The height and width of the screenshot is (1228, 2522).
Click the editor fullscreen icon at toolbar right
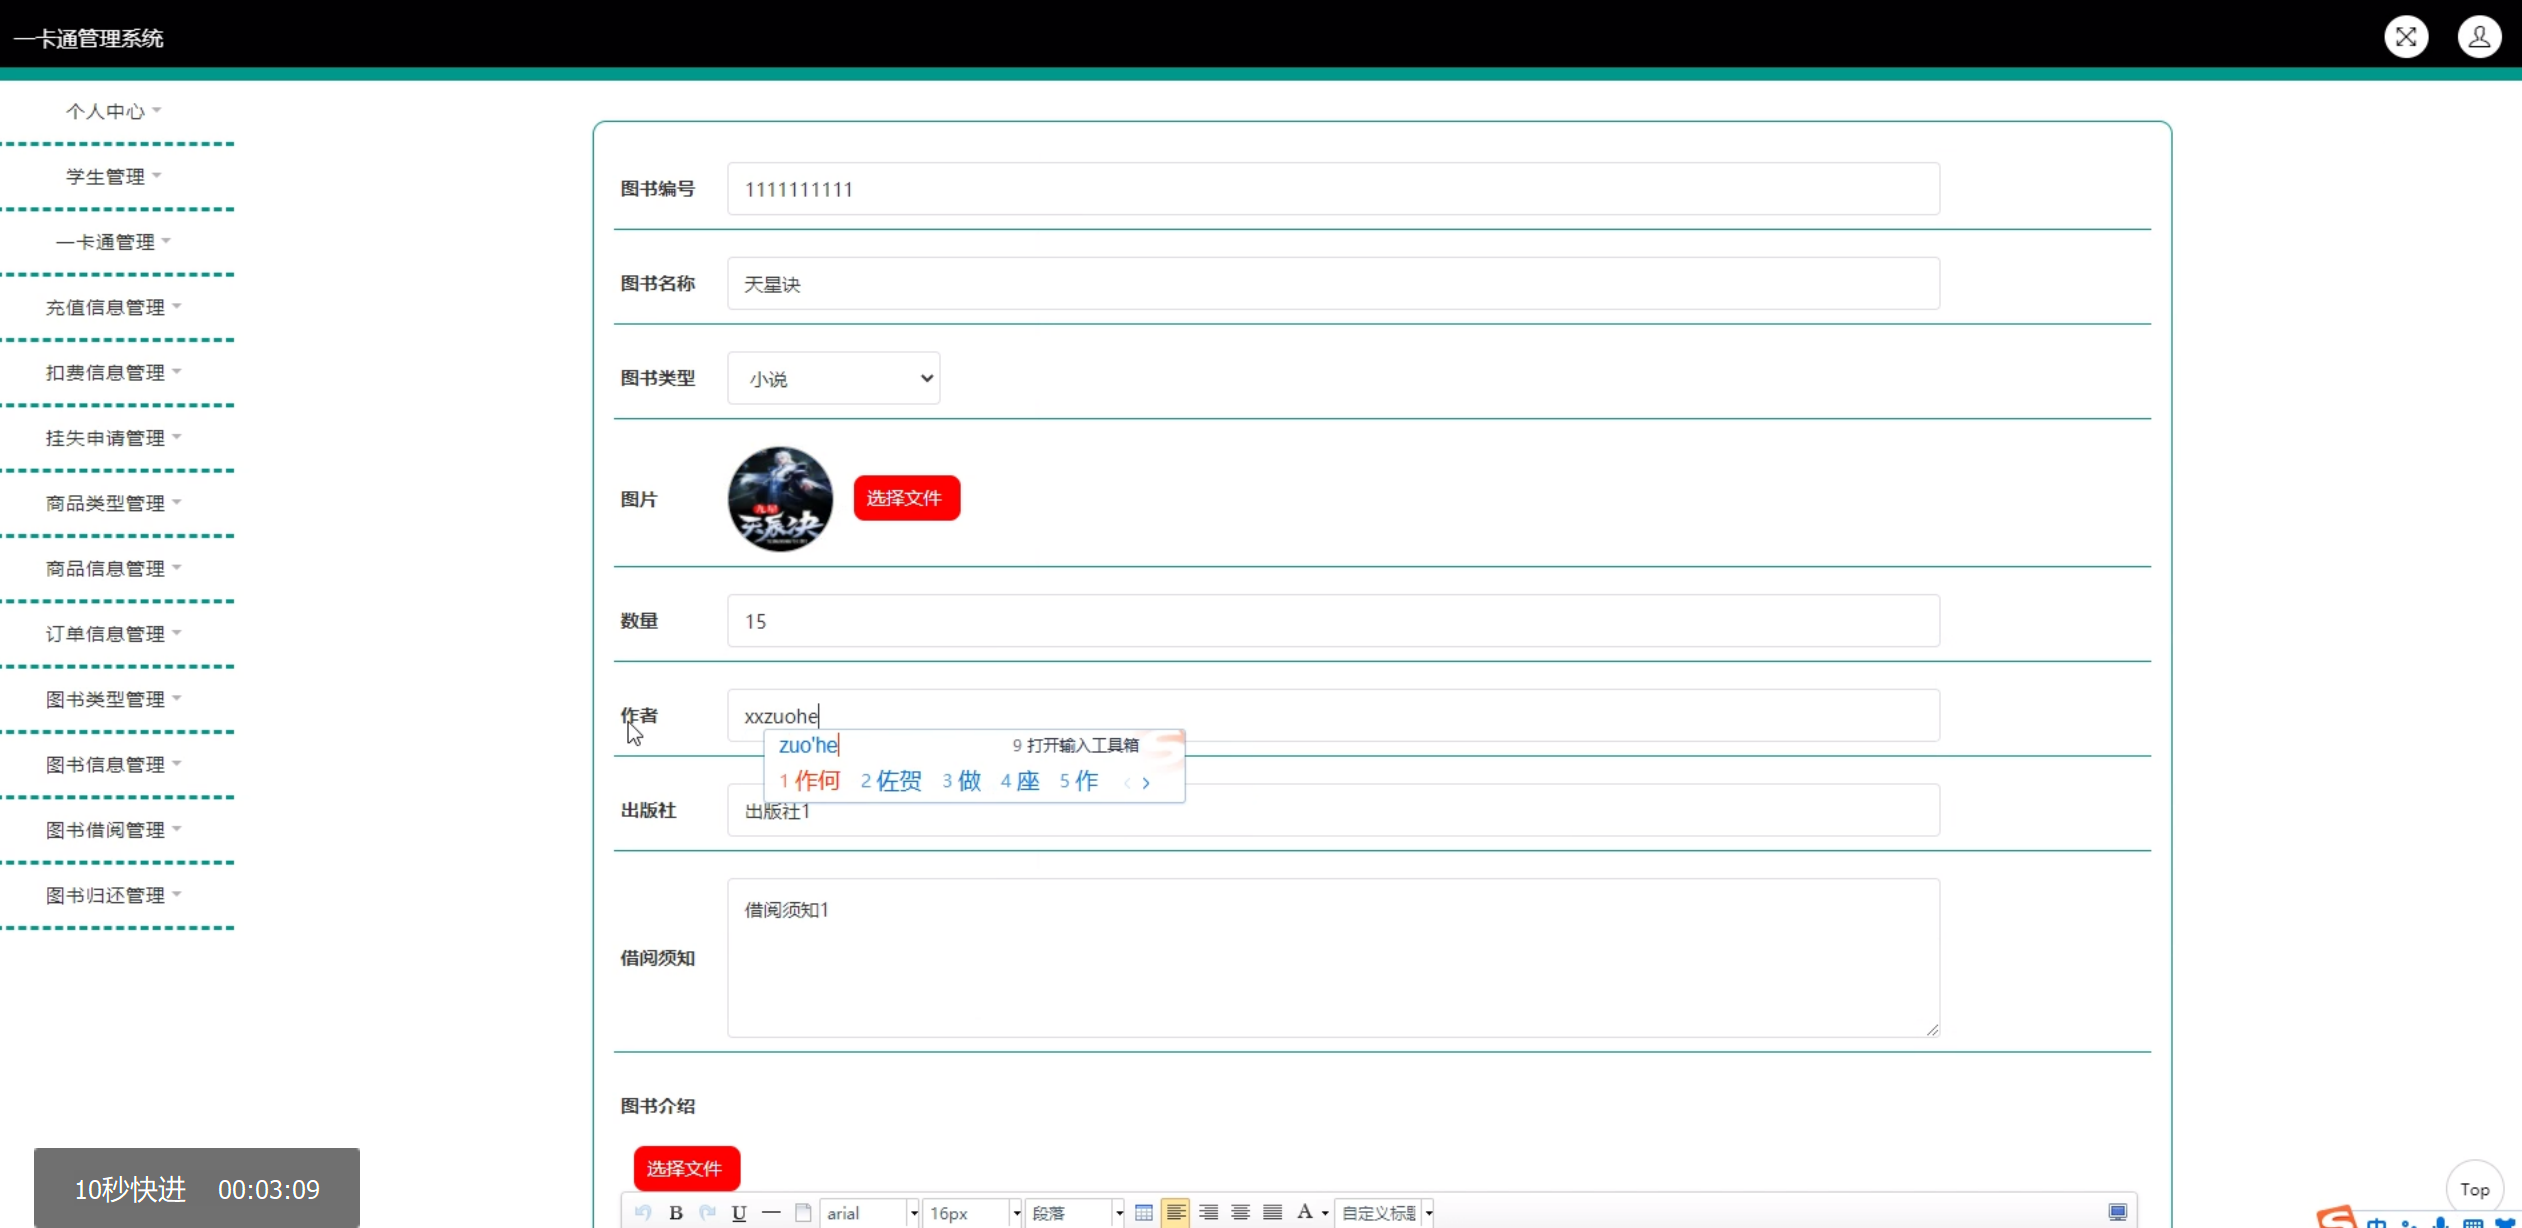point(2117,1213)
